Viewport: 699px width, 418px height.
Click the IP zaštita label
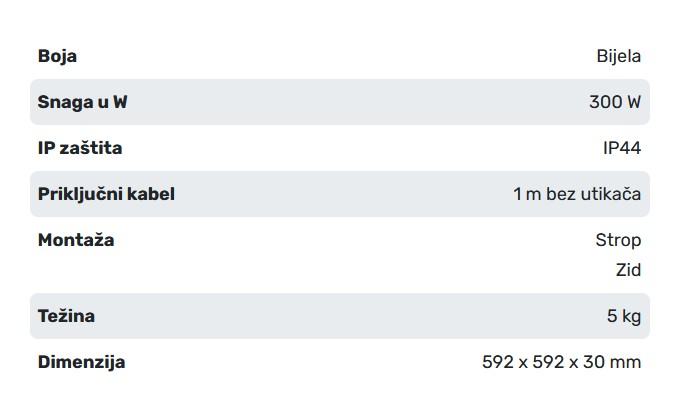pos(80,148)
